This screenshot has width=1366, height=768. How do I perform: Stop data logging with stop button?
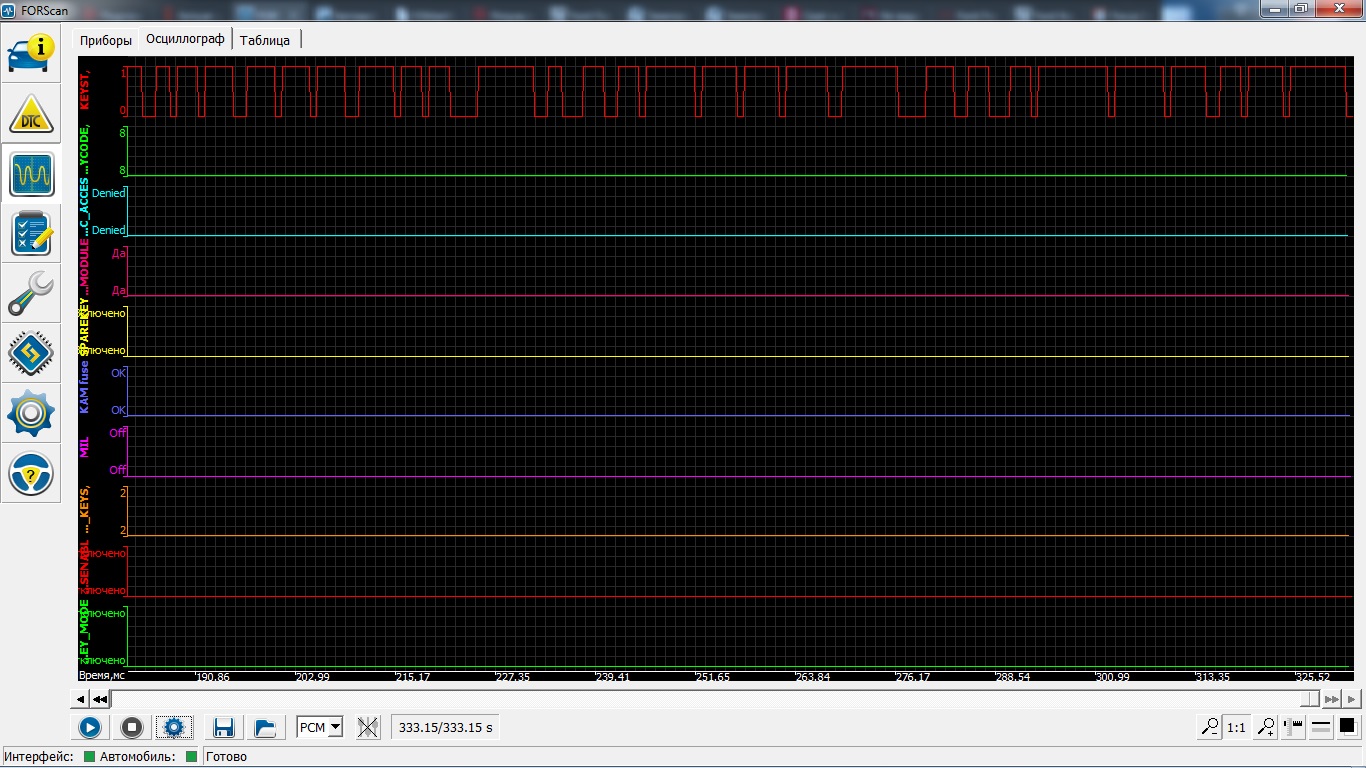(132, 728)
